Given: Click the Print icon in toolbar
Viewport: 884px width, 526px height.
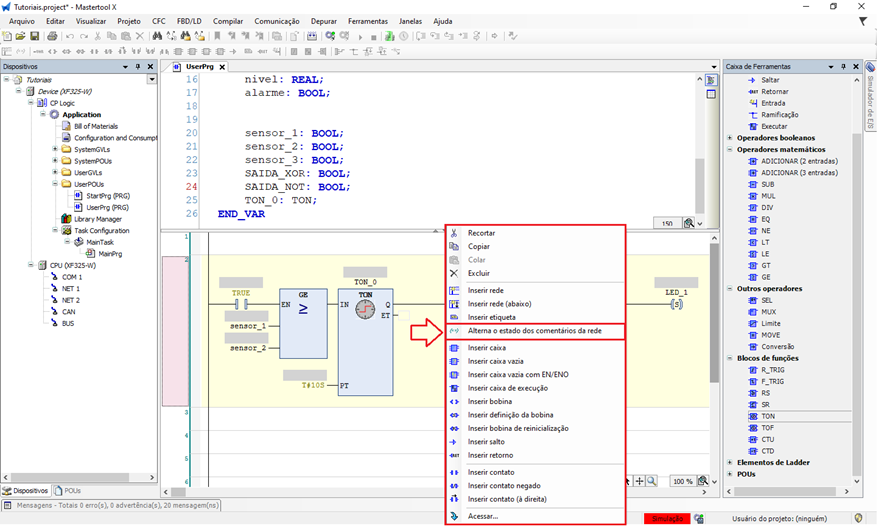Looking at the screenshot, I should click(x=50, y=36).
